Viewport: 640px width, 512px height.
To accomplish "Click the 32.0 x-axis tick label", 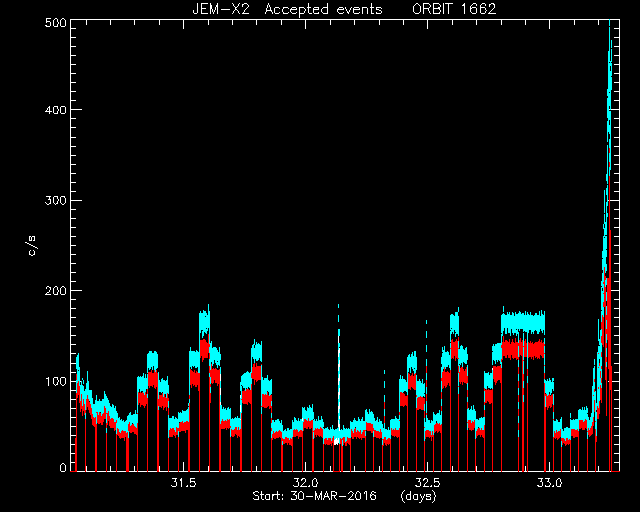I will (x=305, y=483).
